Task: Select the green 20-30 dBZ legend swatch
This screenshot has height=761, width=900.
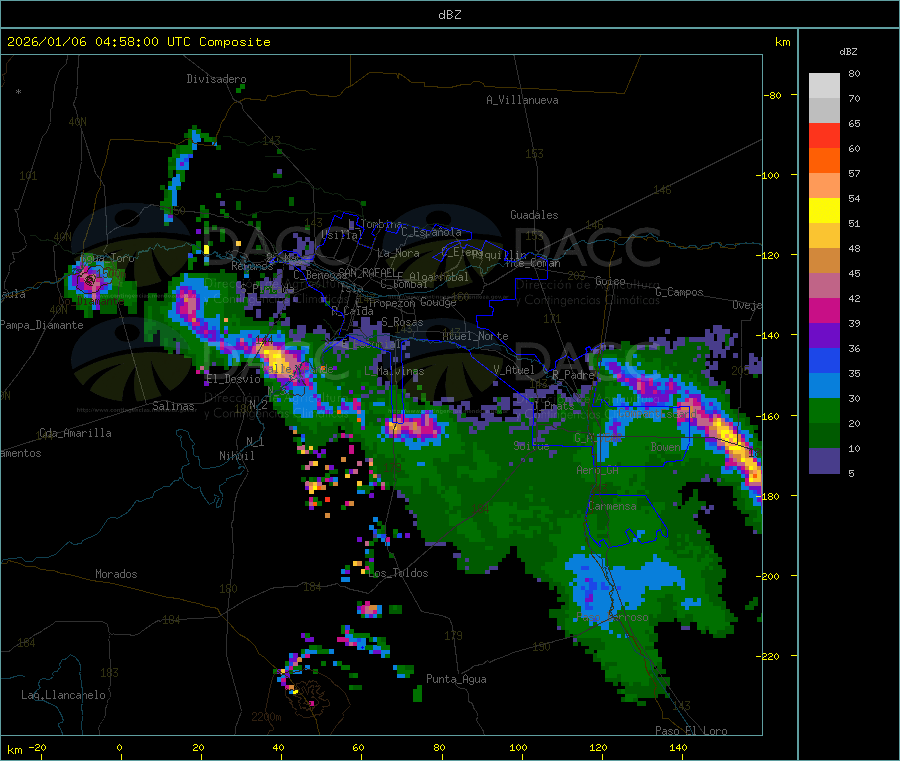Action: pos(824,410)
